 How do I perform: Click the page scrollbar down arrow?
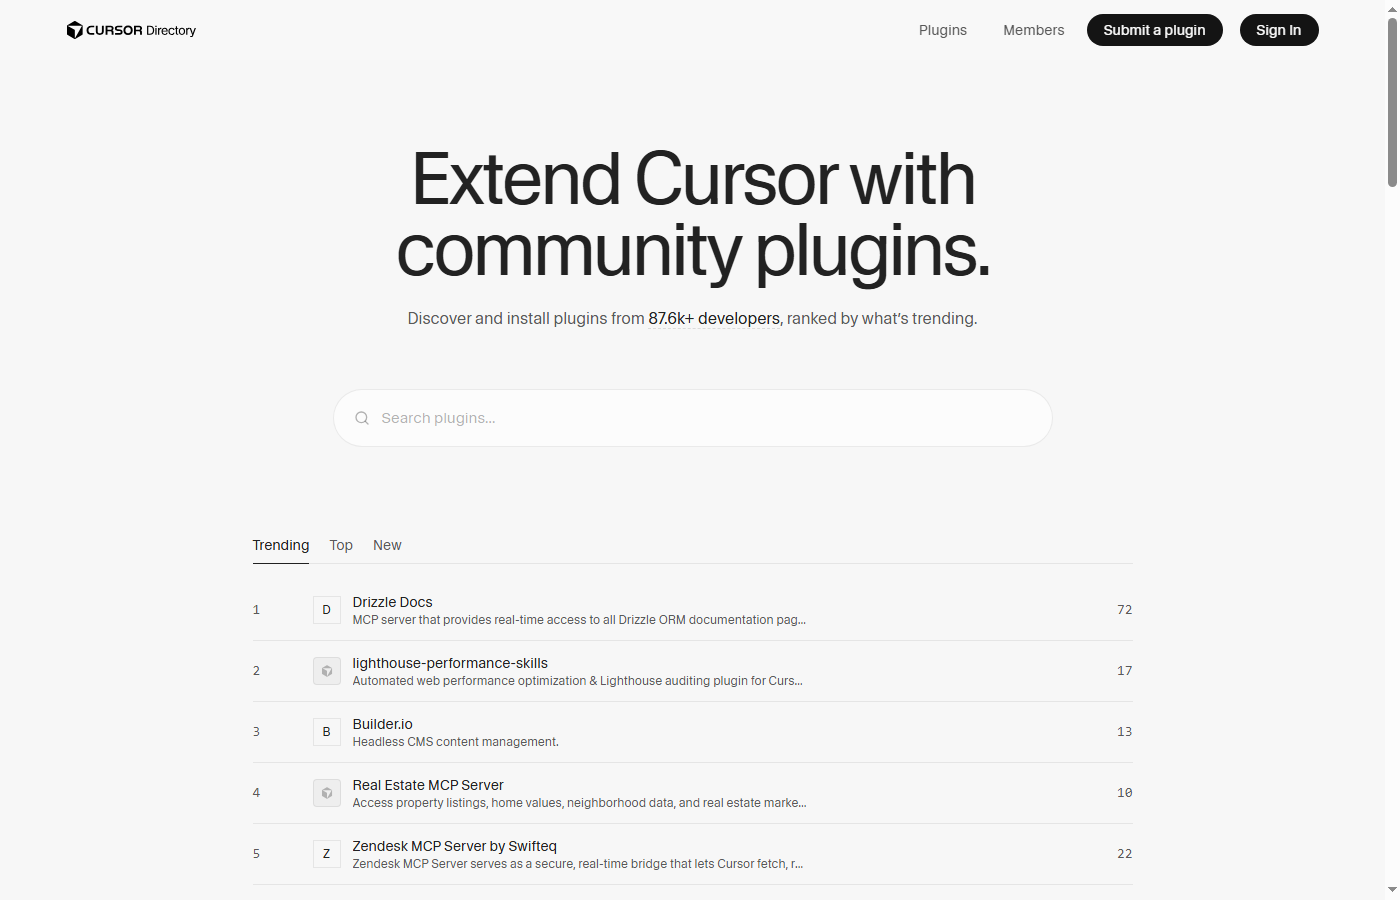point(1392,889)
